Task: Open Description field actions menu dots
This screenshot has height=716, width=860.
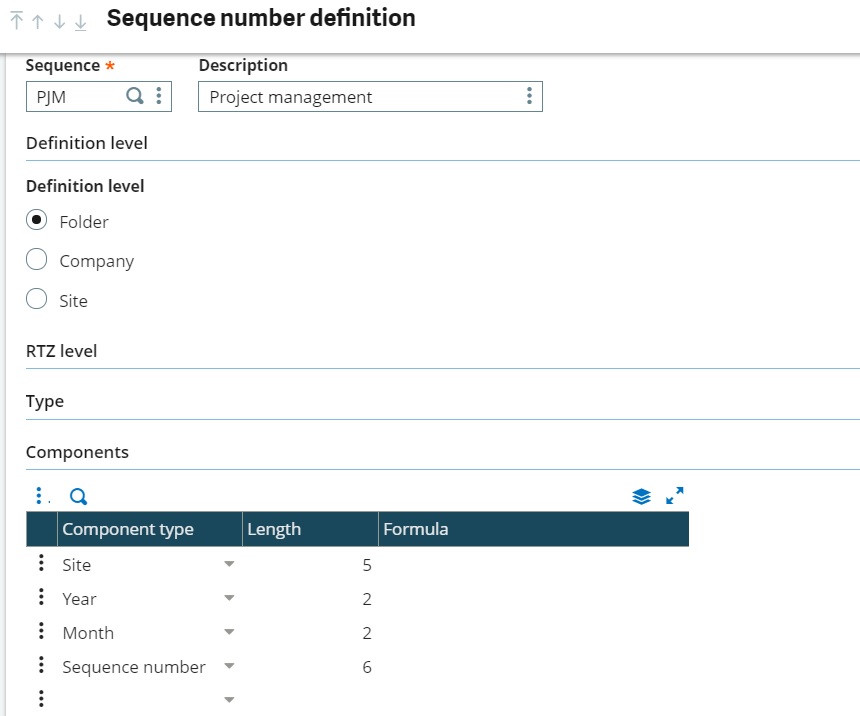Action: [529, 96]
